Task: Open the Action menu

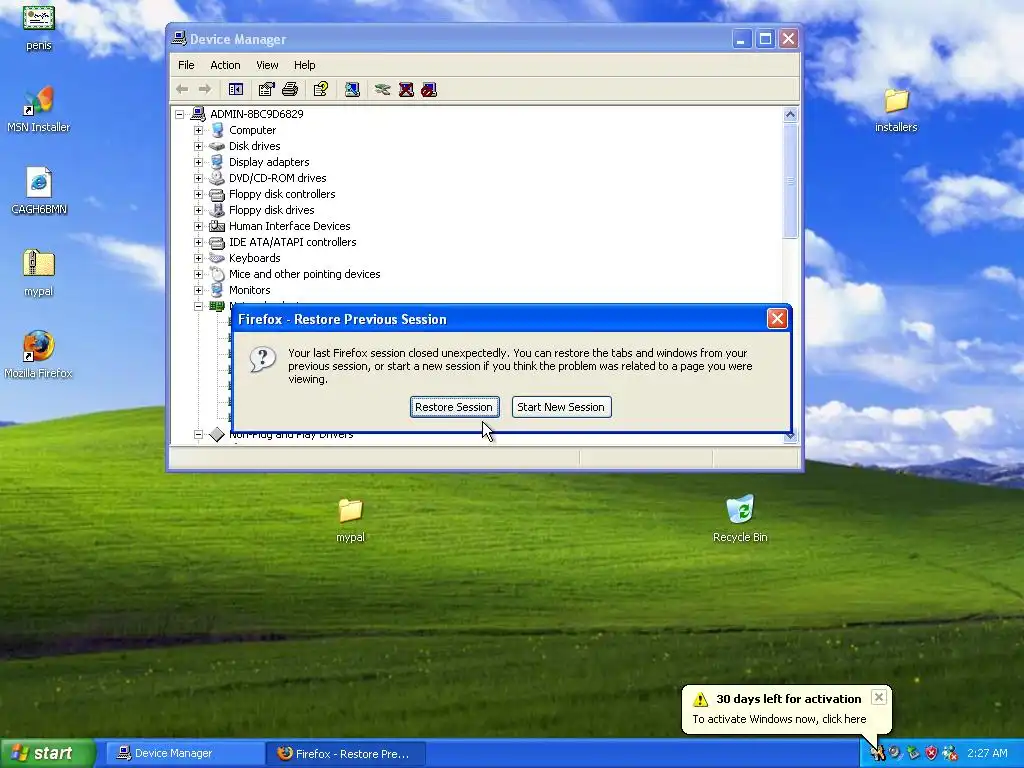Action: pos(225,65)
